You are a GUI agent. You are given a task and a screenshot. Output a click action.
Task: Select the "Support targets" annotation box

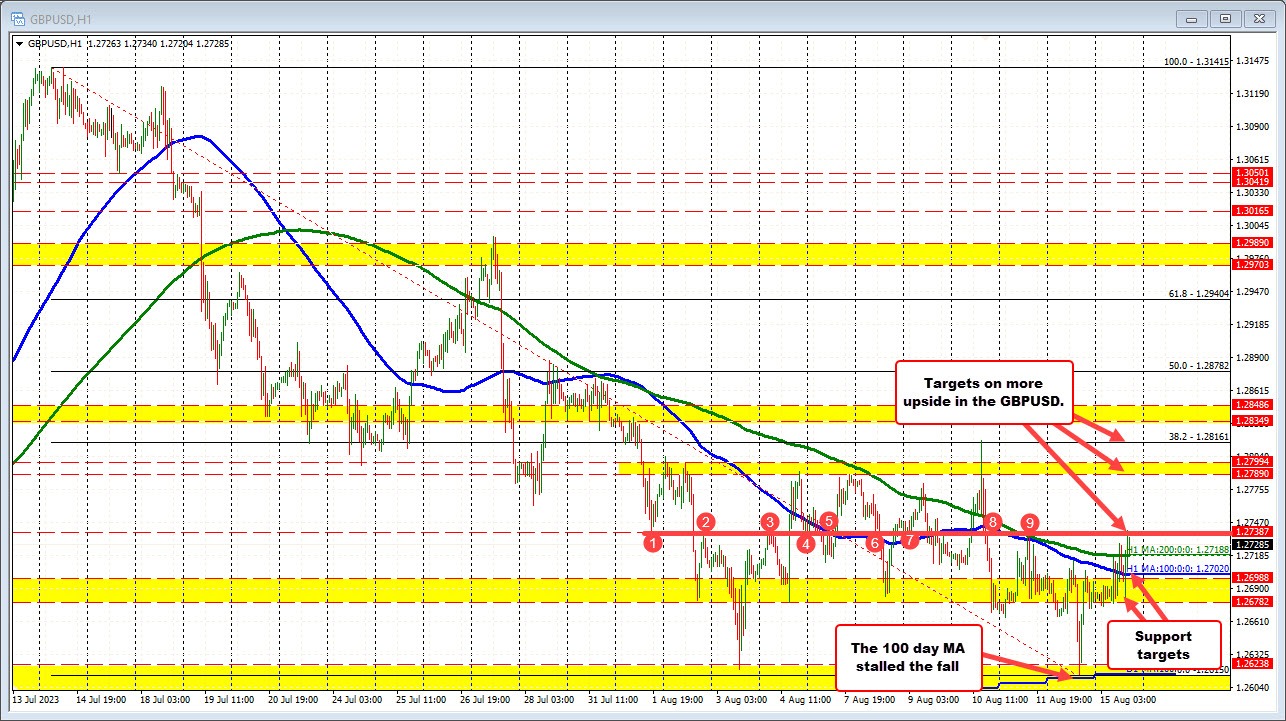[1164, 646]
